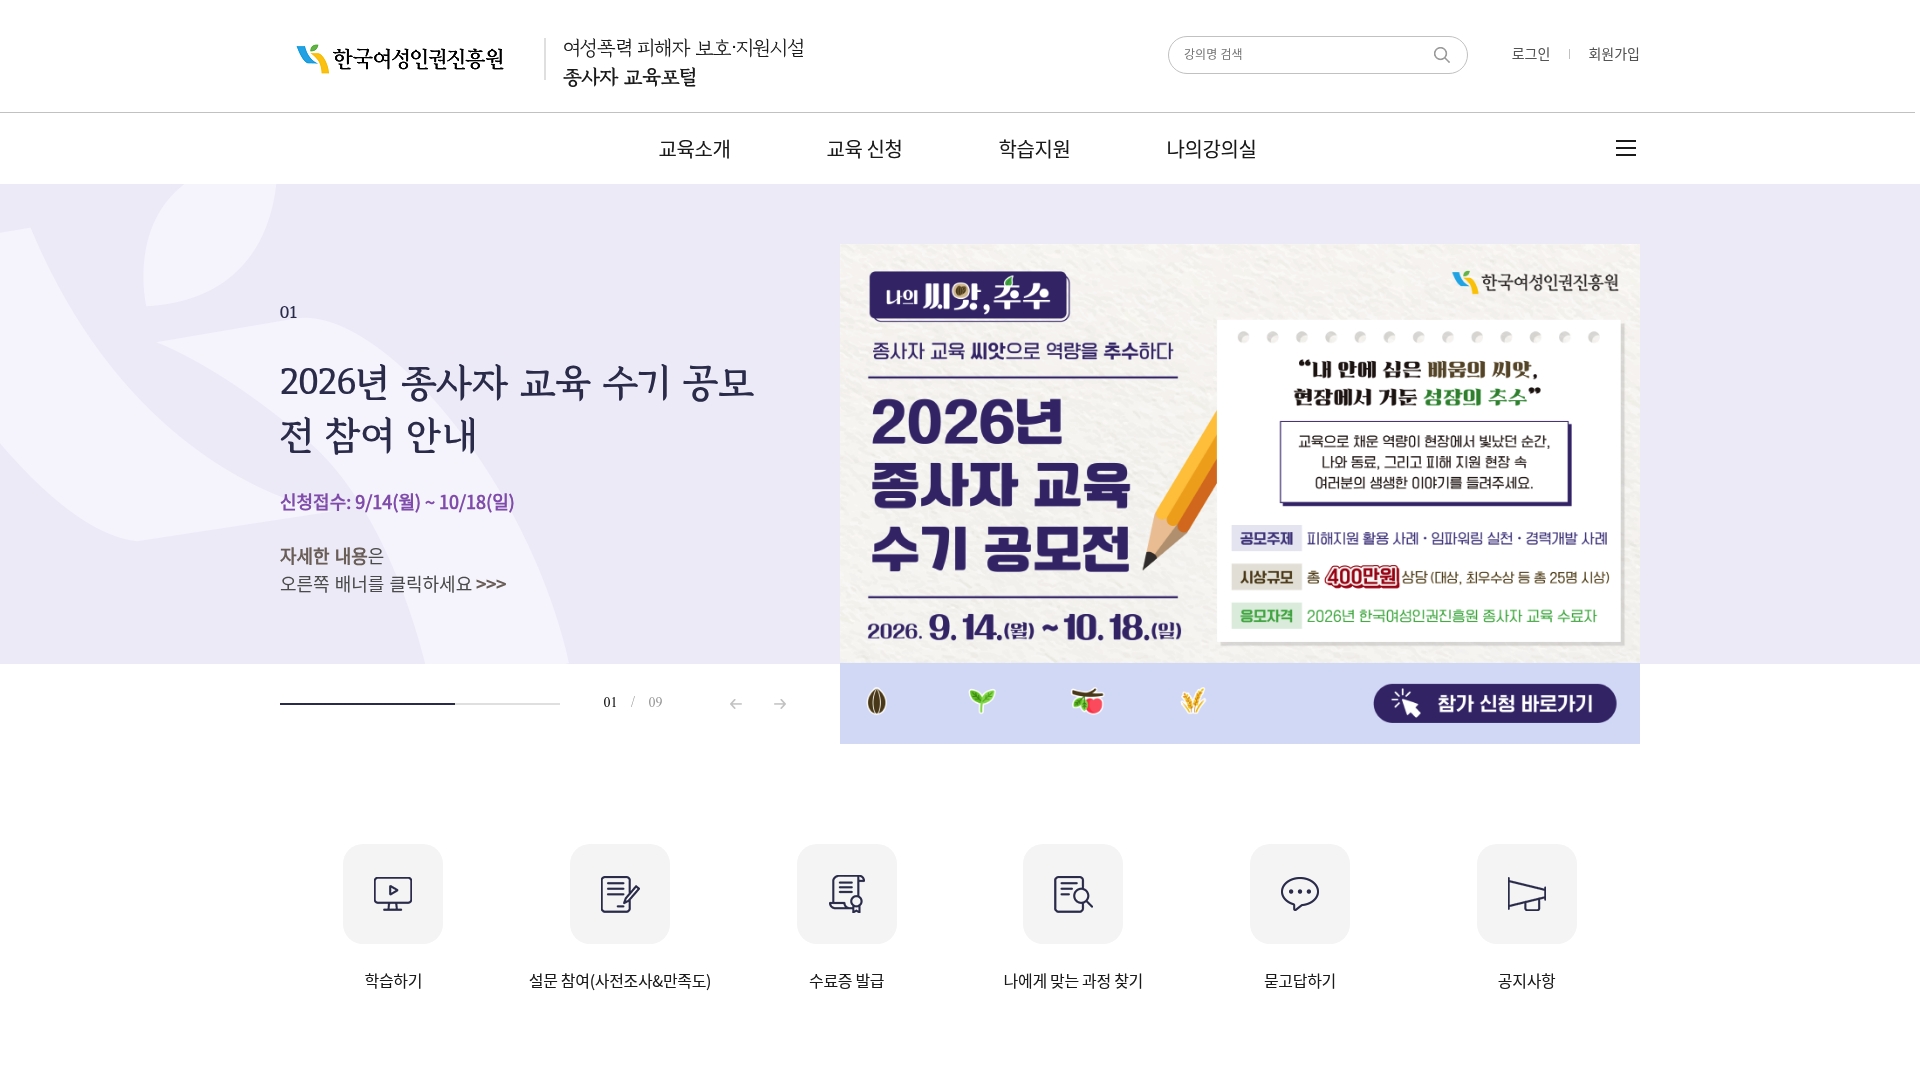Click the 설문 참여(사전조사&만족도) label
The width and height of the screenshot is (1920, 1080).
coord(620,981)
